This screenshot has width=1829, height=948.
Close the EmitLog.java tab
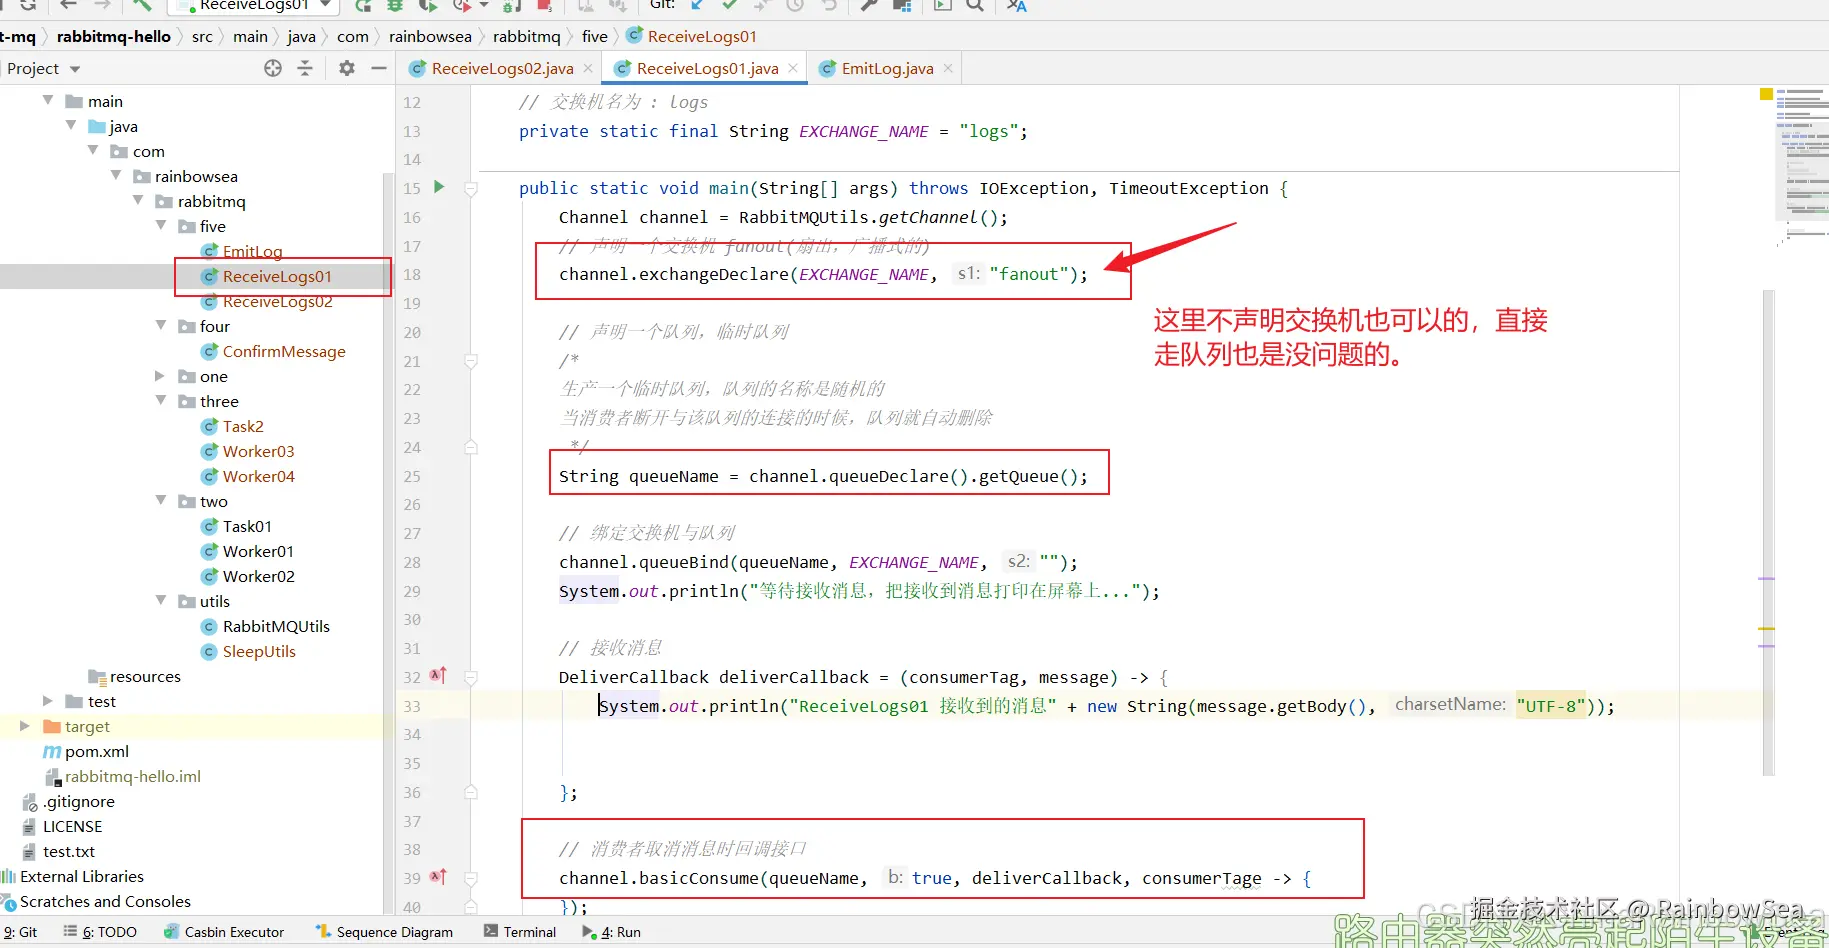(948, 68)
